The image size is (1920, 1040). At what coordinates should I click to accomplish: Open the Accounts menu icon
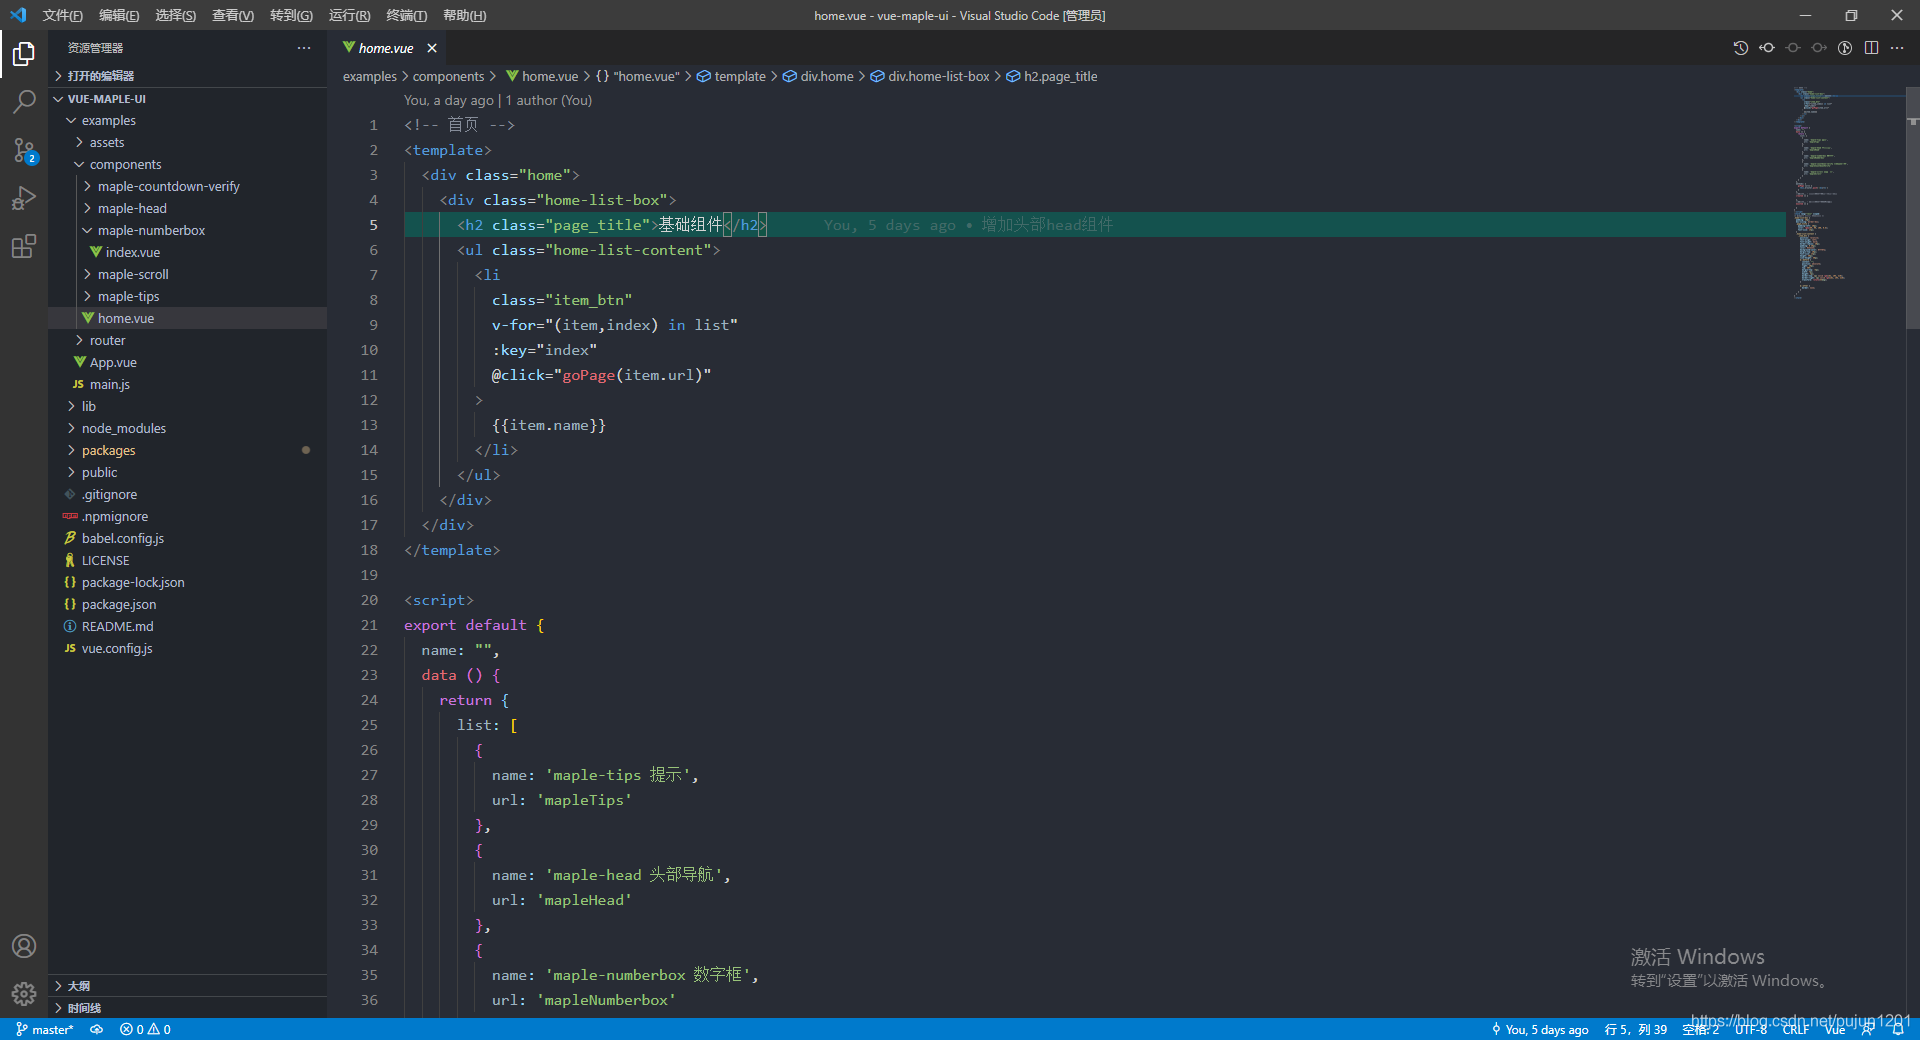click(24, 946)
